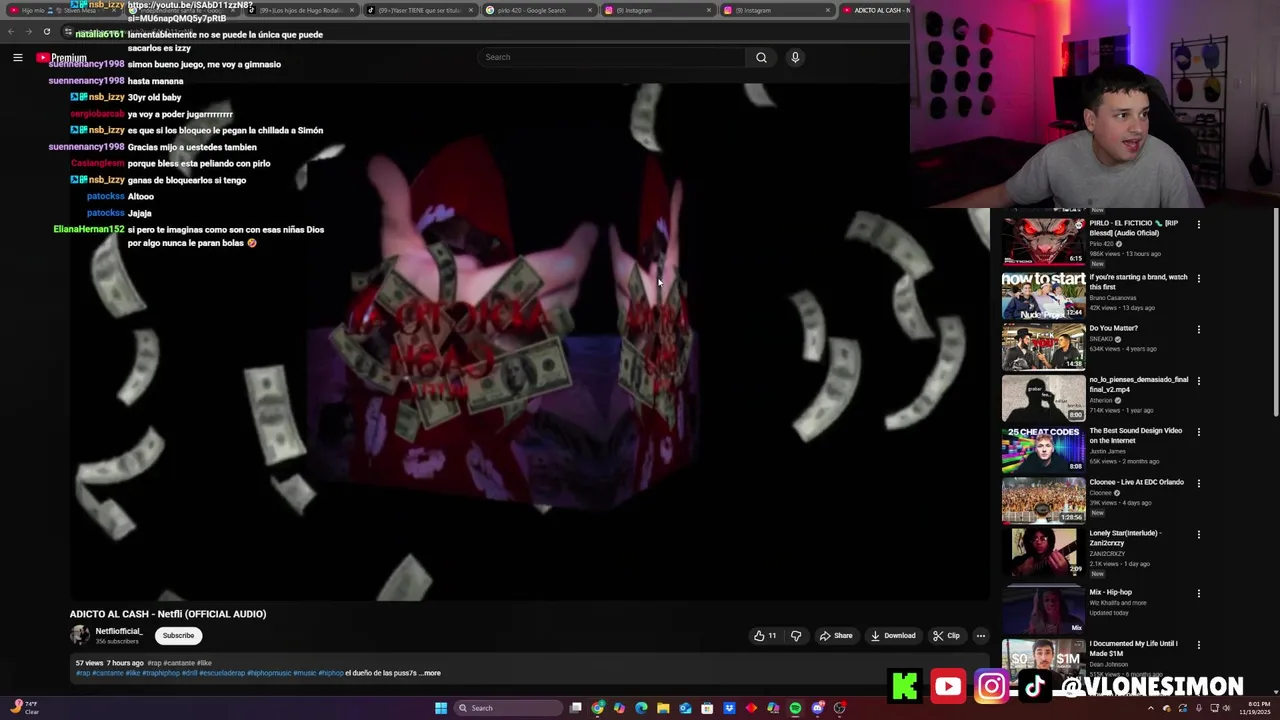The image size is (1280, 720).
Task: Open options for Mix - Hip-hop
Action: [1198, 593]
